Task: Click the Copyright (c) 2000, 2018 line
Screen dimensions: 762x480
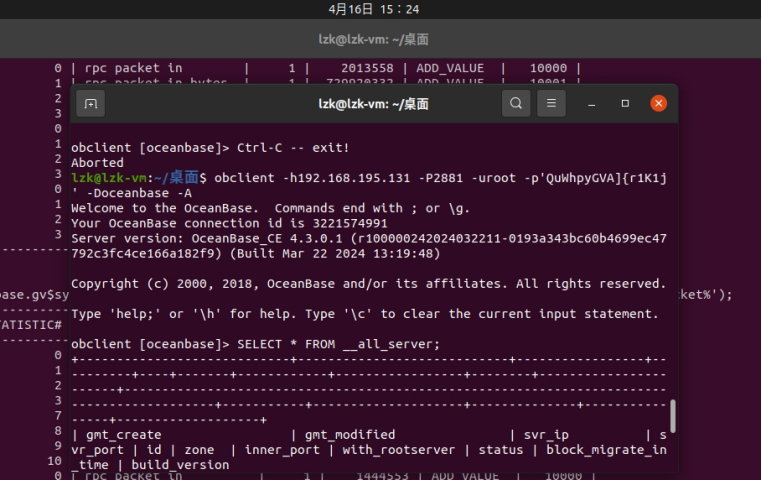Action: [368, 284]
